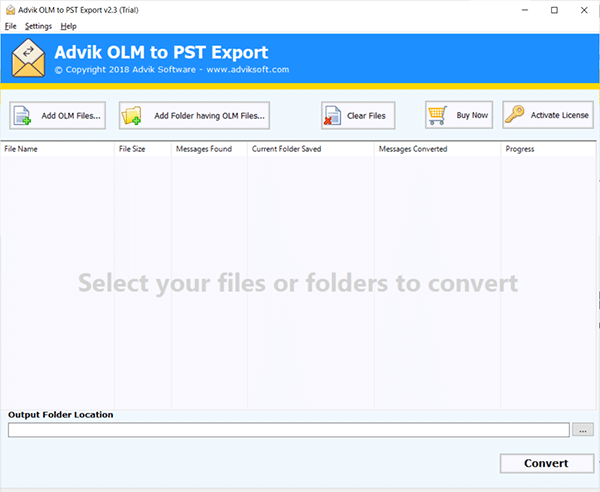This screenshot has width=600, height=492.
Task: Click the Messages Converted column header
Action: [437, 149]
